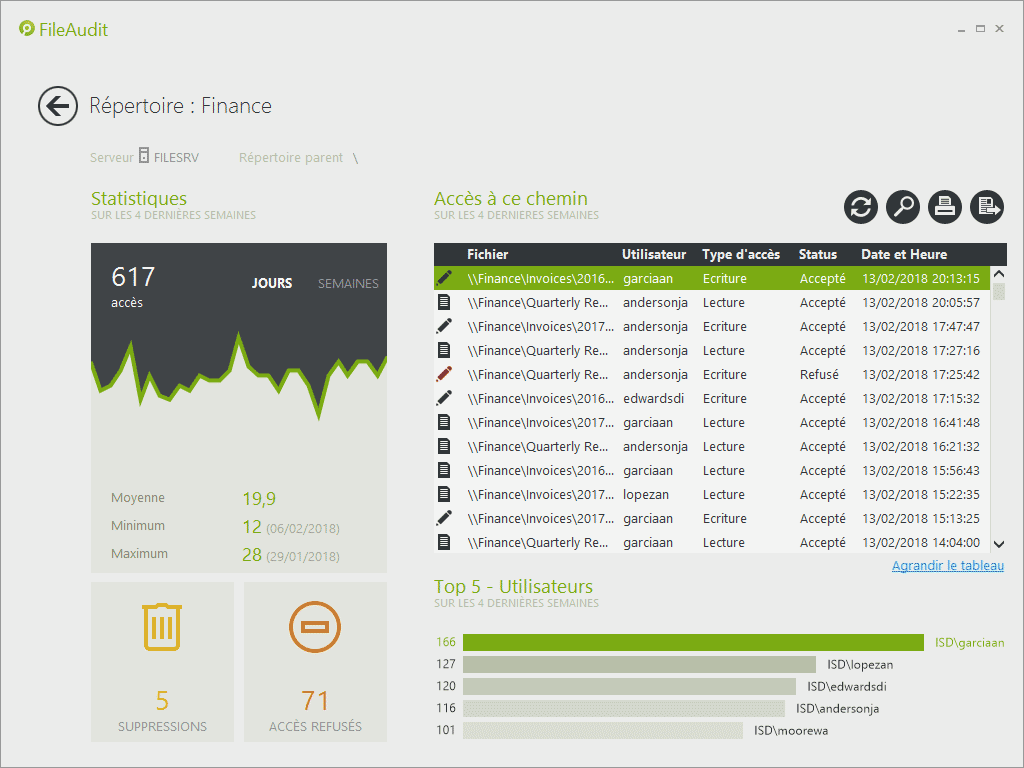Click document icon of 15:56:43 row

click(444, 470)
